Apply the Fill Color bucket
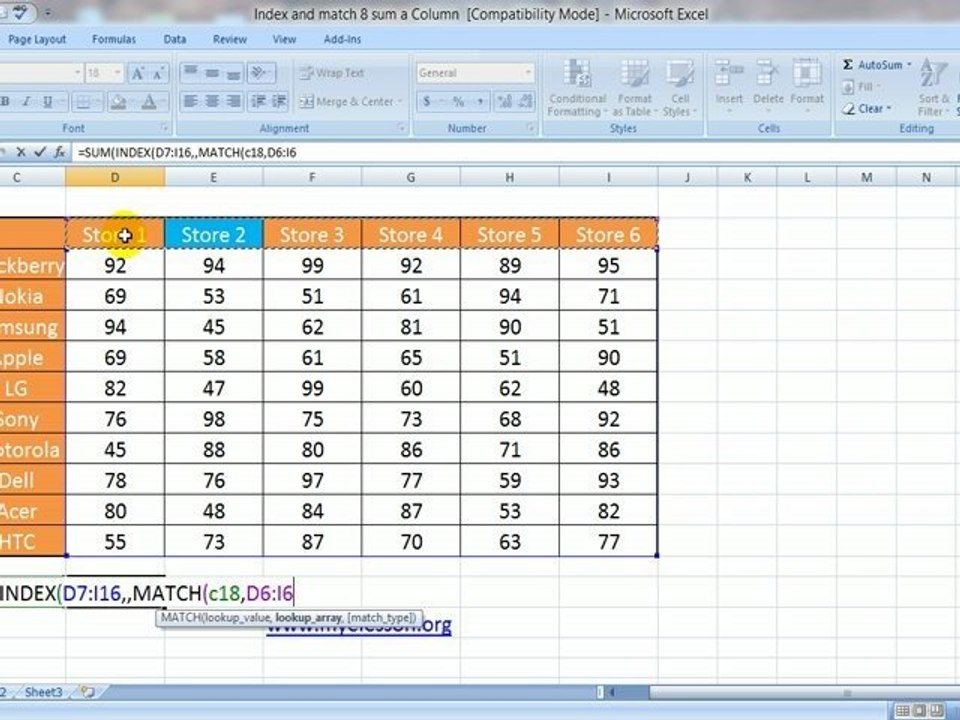The width and height of the screenshot is (960, 720). (x=118, y=102)
